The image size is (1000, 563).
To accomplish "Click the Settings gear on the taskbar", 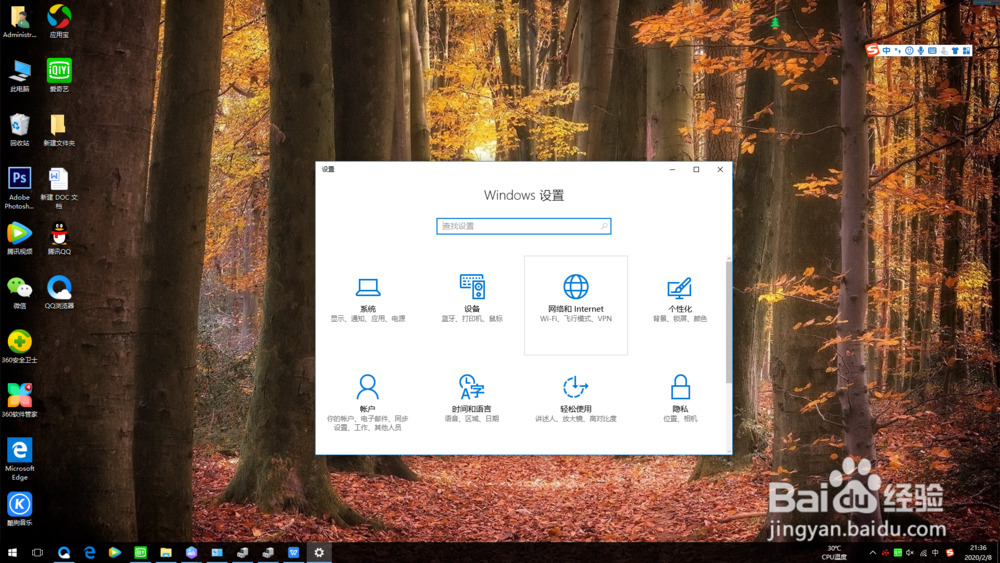I will 319,553.
